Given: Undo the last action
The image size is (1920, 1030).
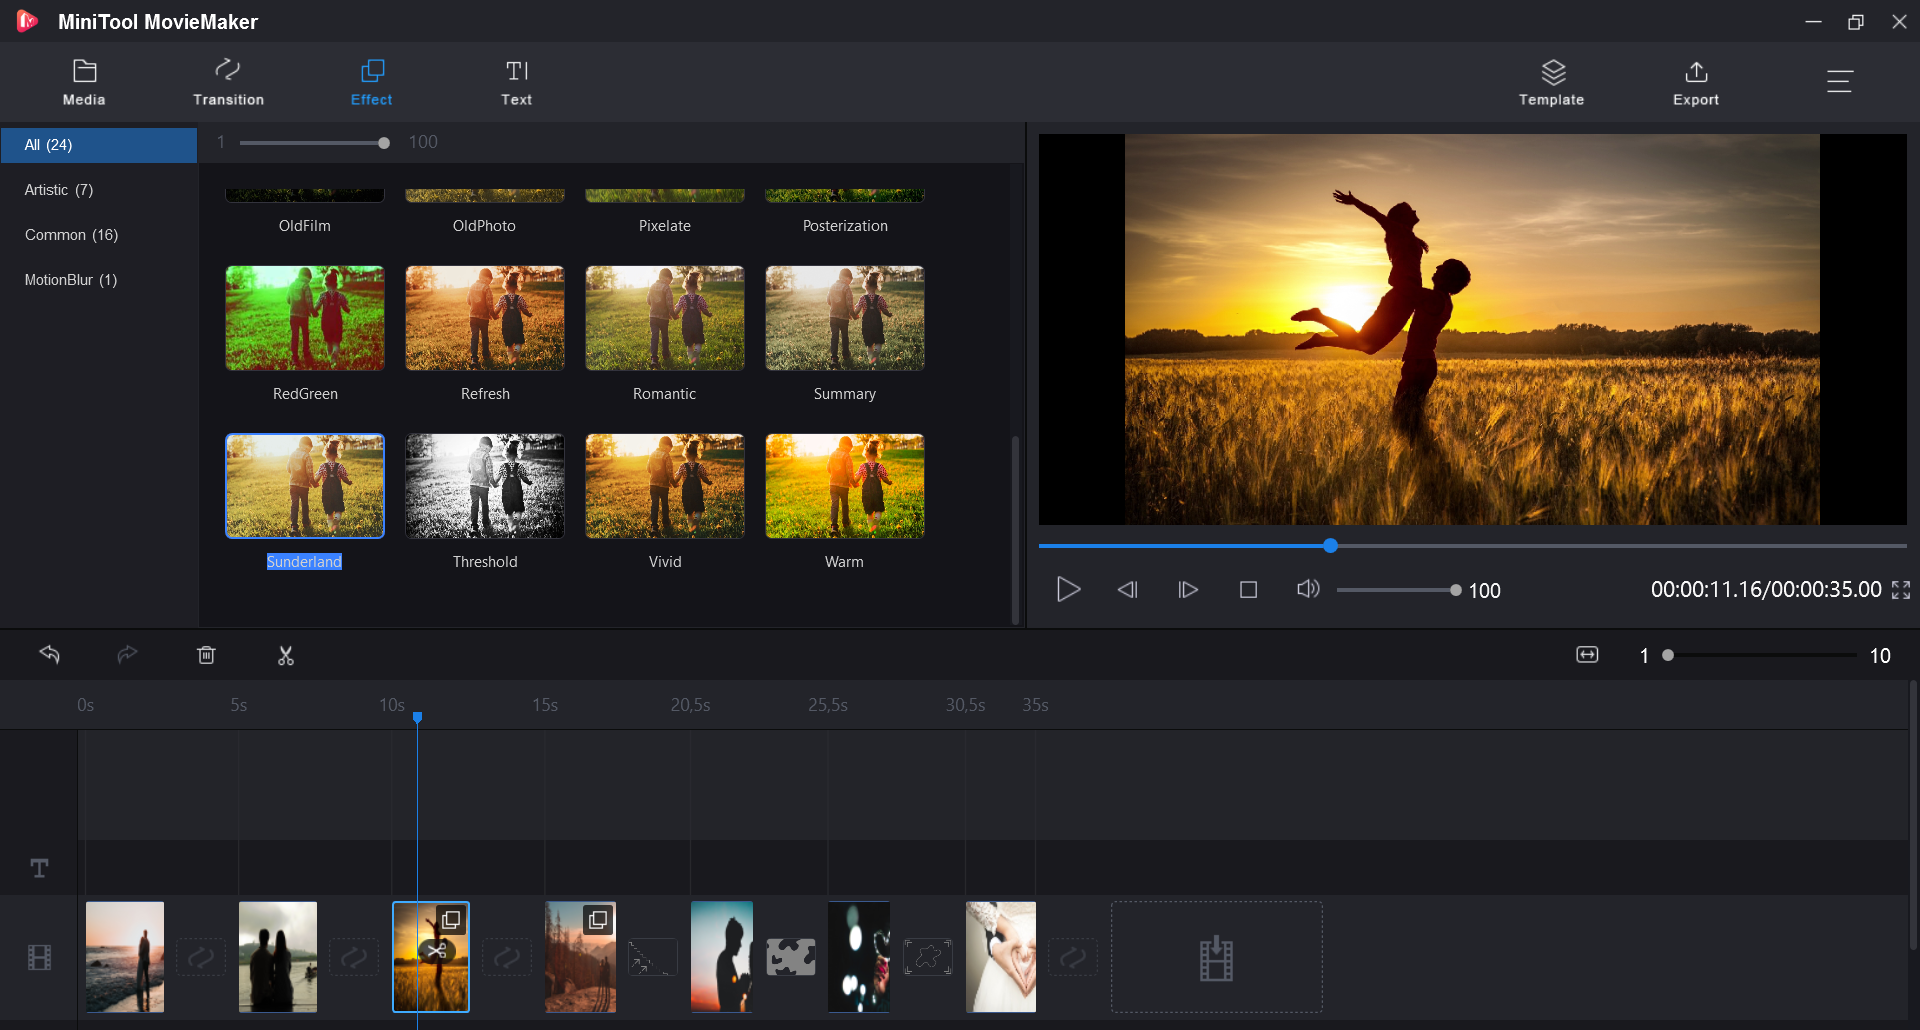Looking at the screenshot, I should coord(50,655).
